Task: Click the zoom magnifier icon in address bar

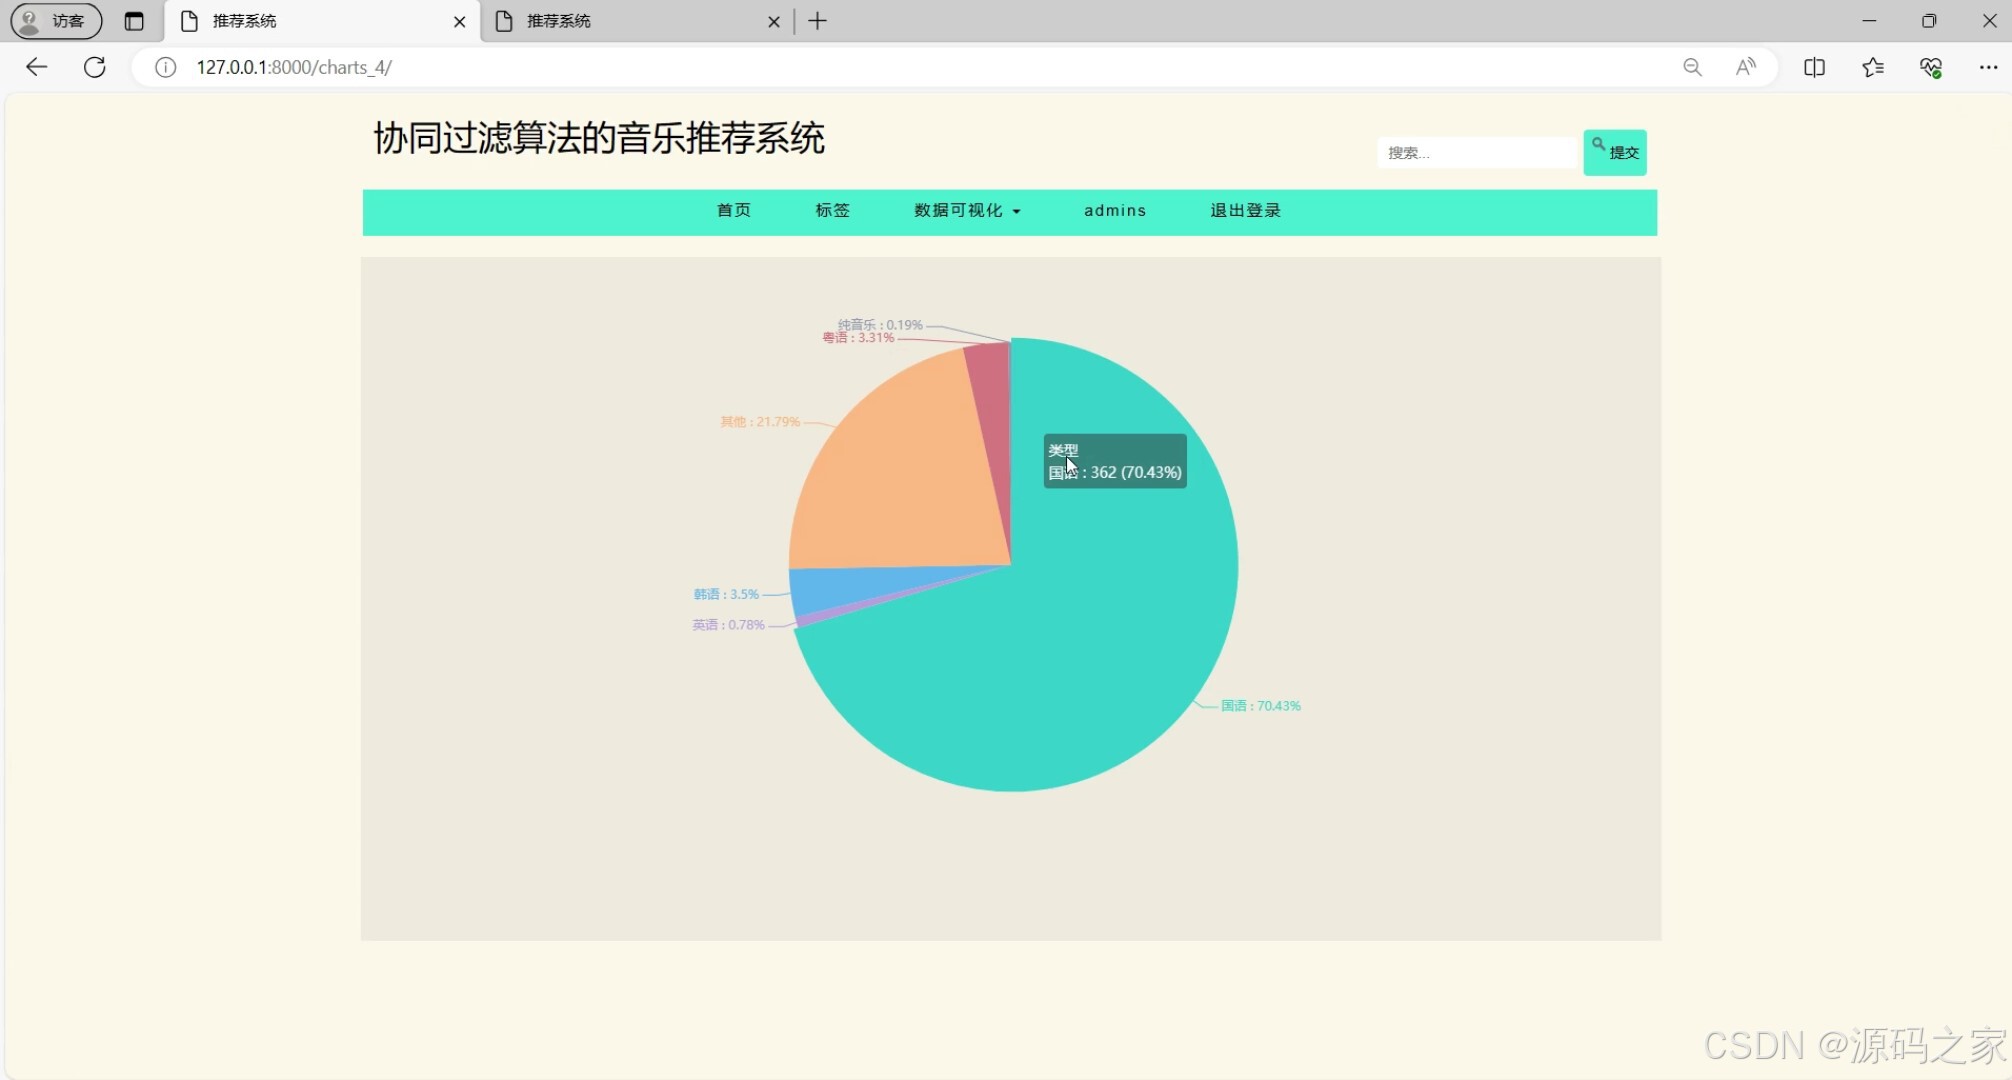Action: 1693,67
